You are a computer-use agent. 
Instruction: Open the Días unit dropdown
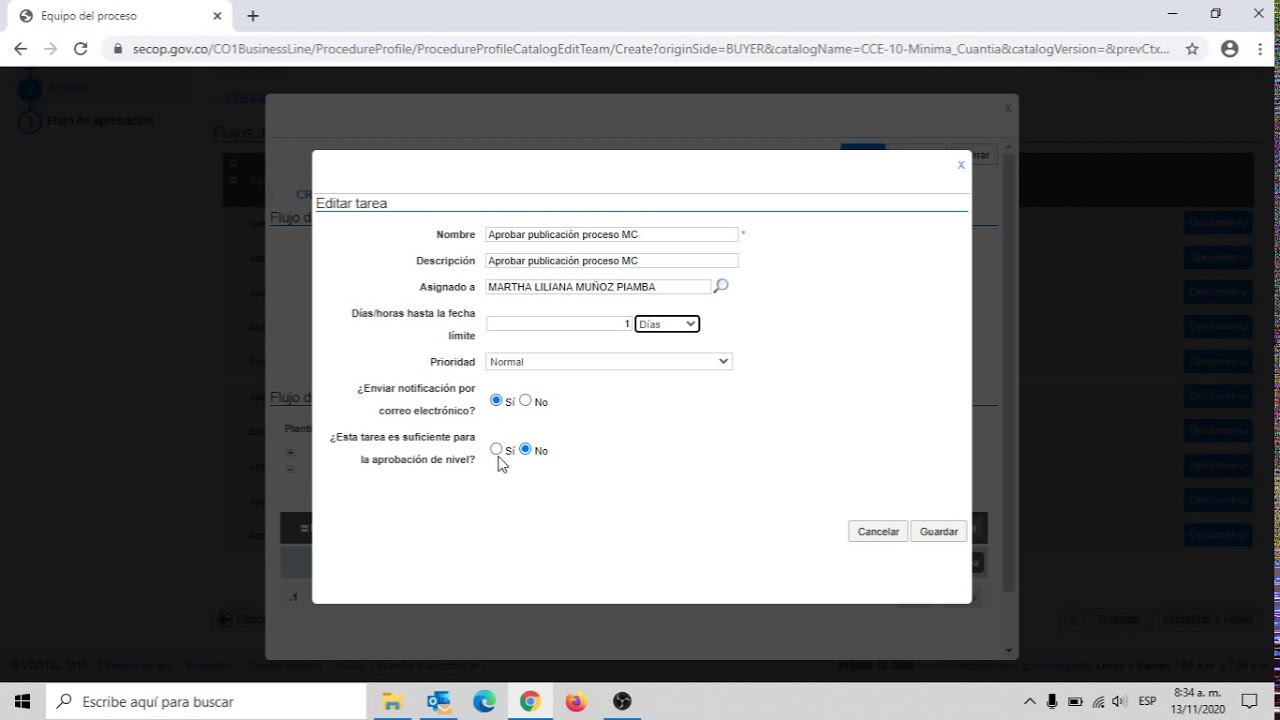coord(667,324)
